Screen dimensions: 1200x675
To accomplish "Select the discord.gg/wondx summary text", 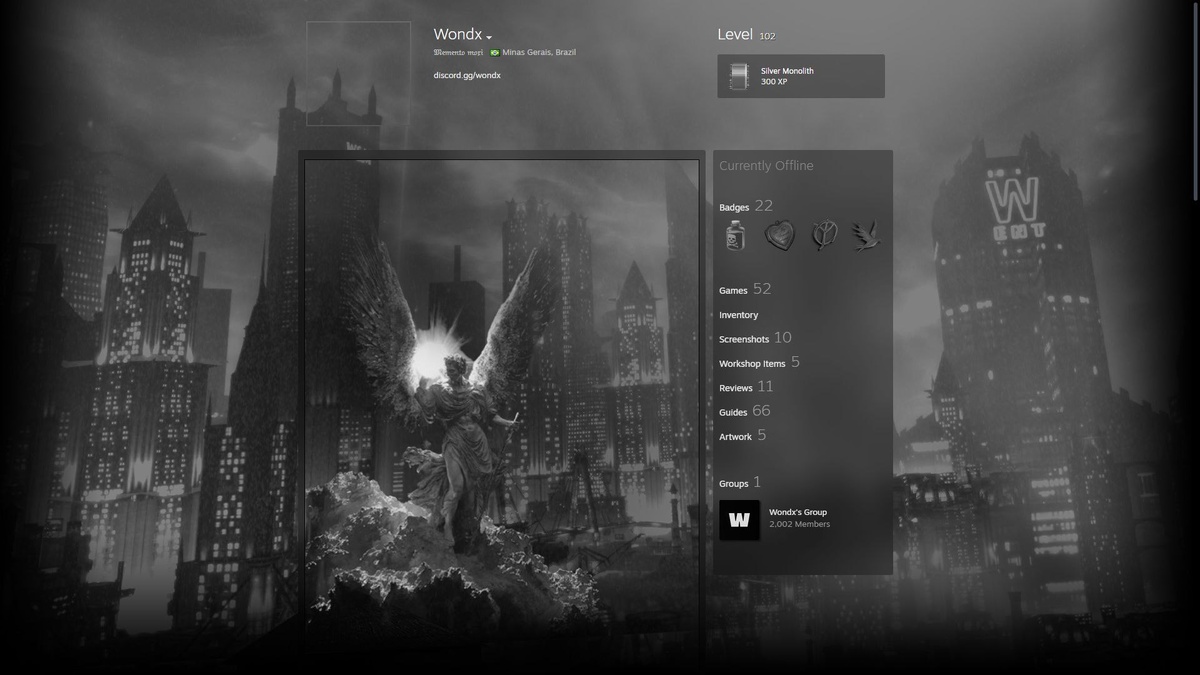I will click(x=468, y=75).
